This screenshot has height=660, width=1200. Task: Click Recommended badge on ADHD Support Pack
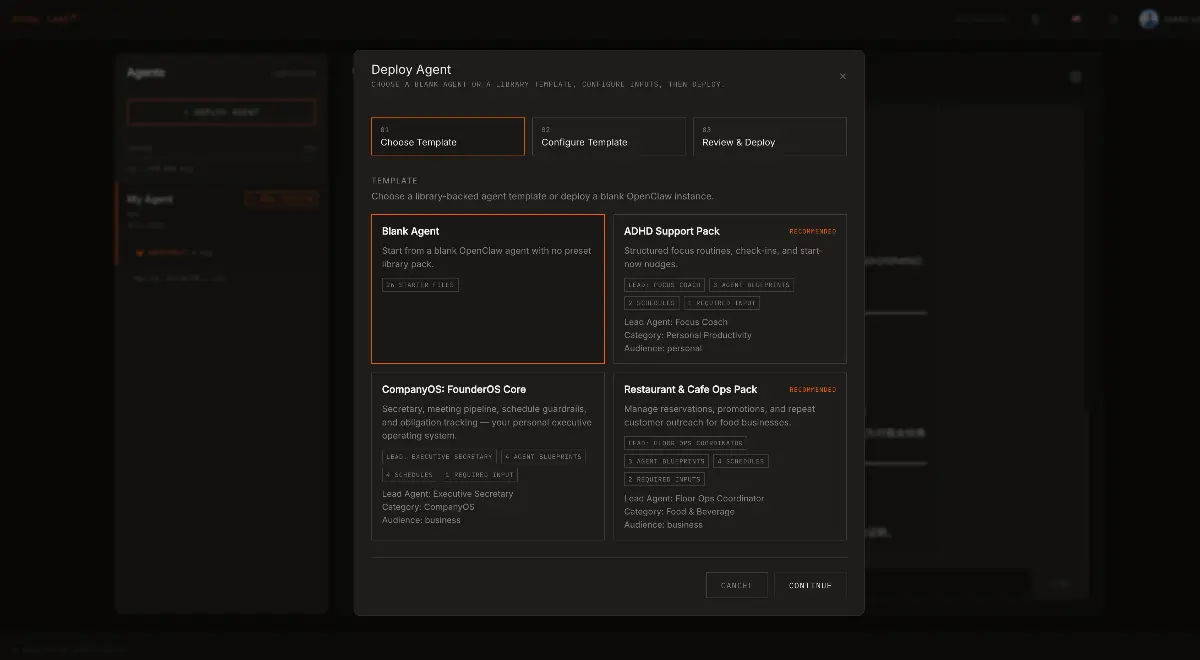click(812, 231)
